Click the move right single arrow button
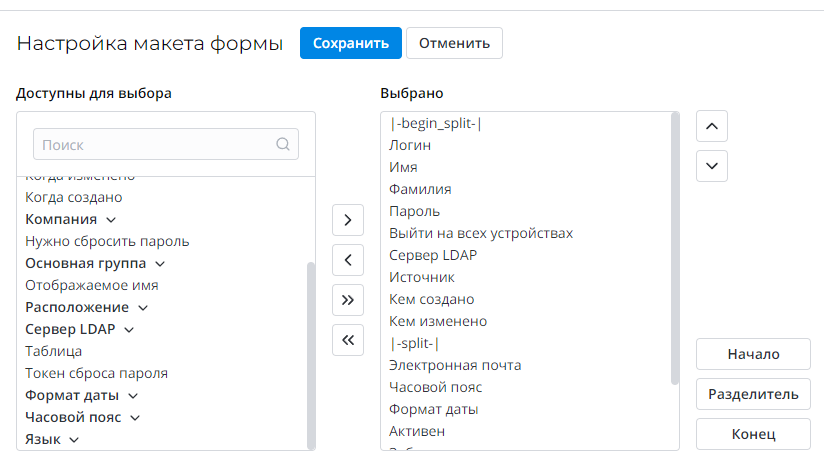The height and width of the screenshot is (470, 824). pos(347,219)
